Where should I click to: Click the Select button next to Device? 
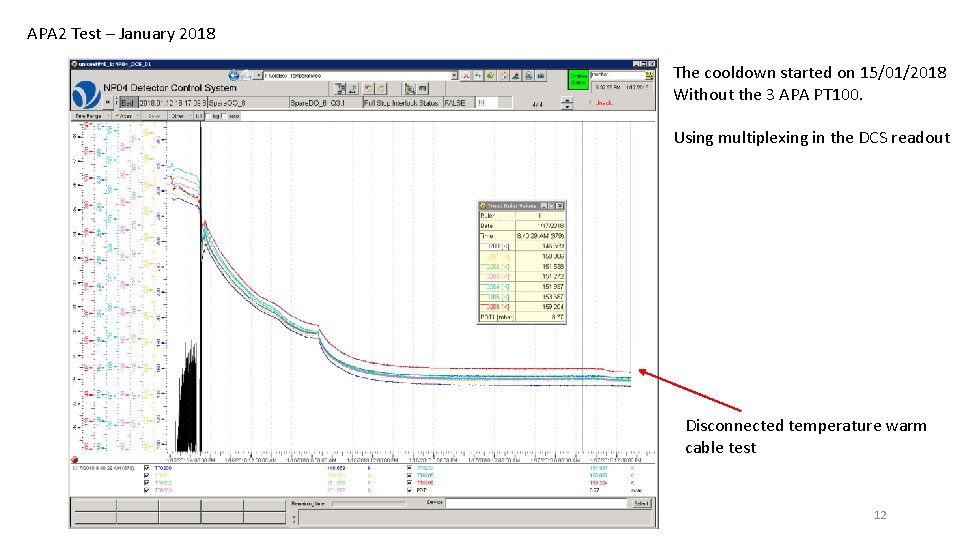click(641, 503)
